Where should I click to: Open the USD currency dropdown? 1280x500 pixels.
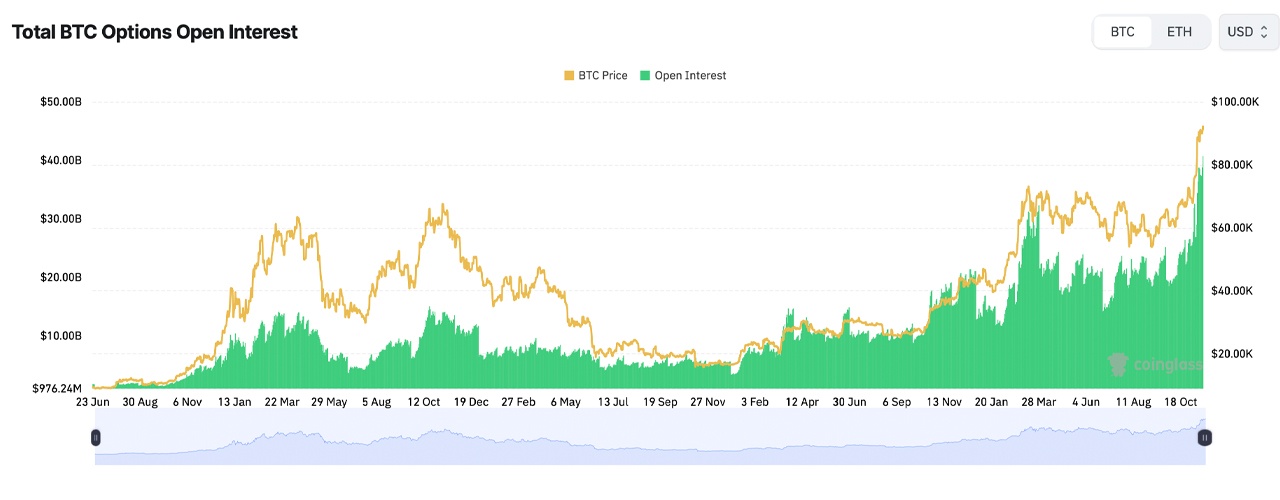pos(1246,32)
